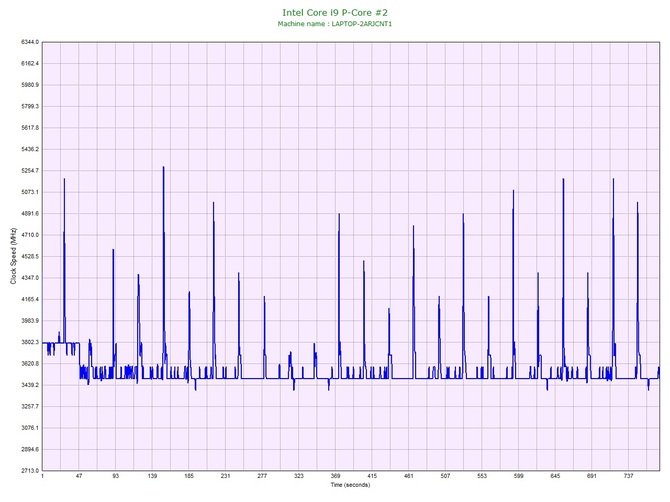The height and width of the screenshot is (502, 670).
Task: Click the 553 time-axis tick label
Action: click(x=482, y=476)
